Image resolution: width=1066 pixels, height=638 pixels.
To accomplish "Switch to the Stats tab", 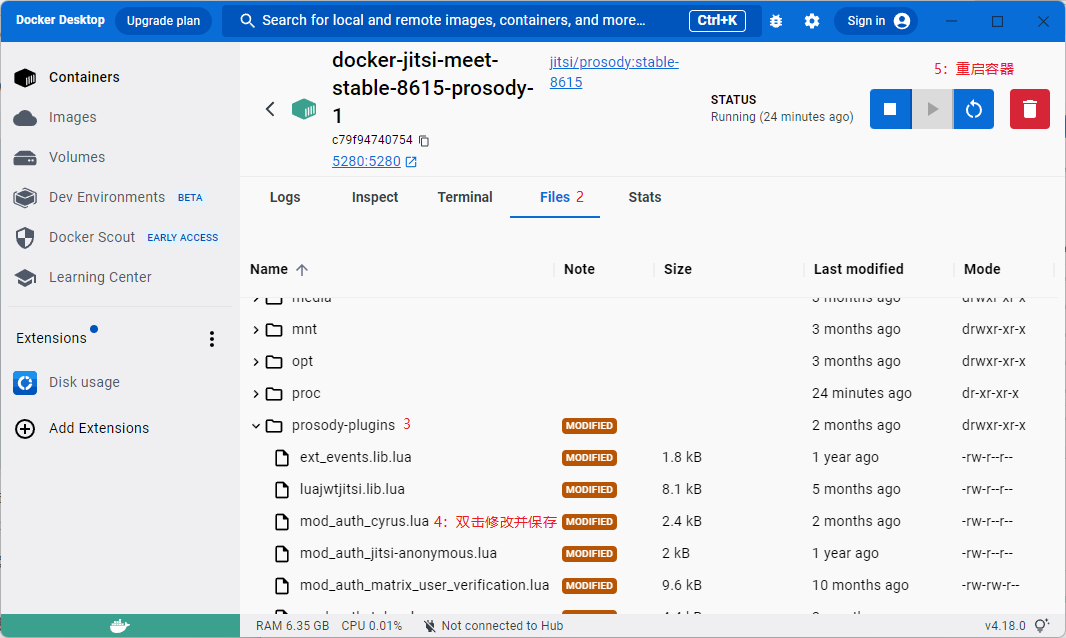I will (x=644, y=197).
